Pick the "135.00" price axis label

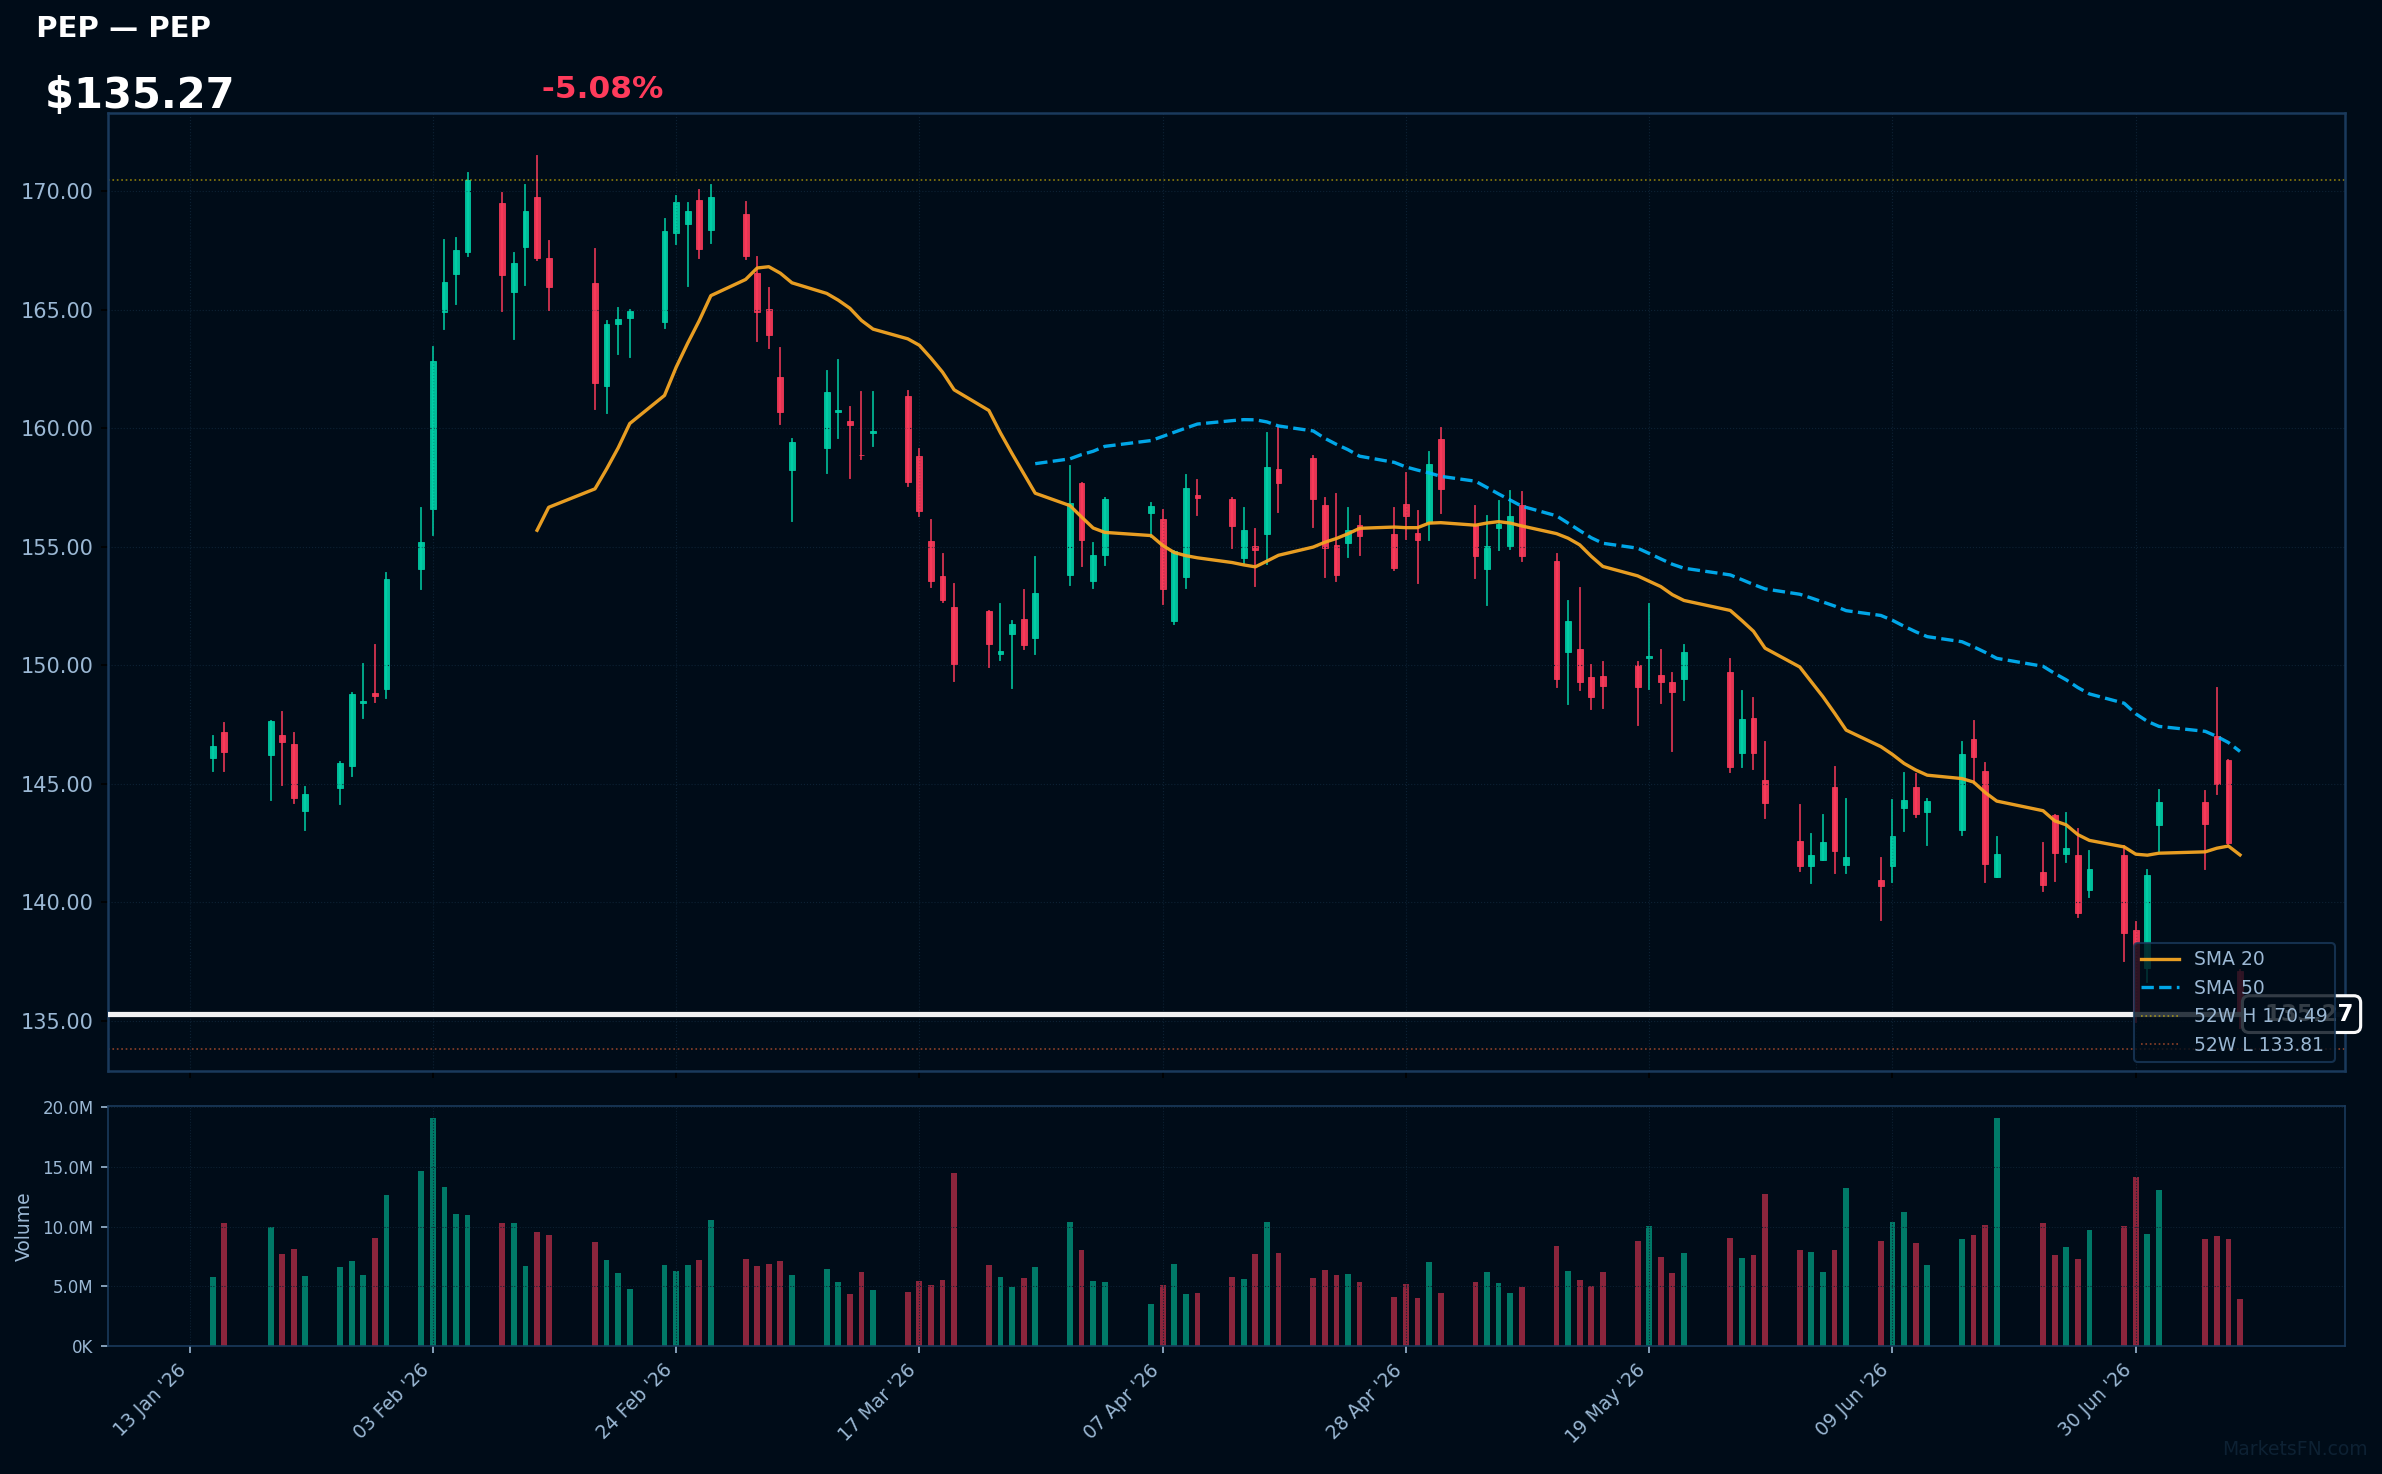click(x=57, y=1021)
